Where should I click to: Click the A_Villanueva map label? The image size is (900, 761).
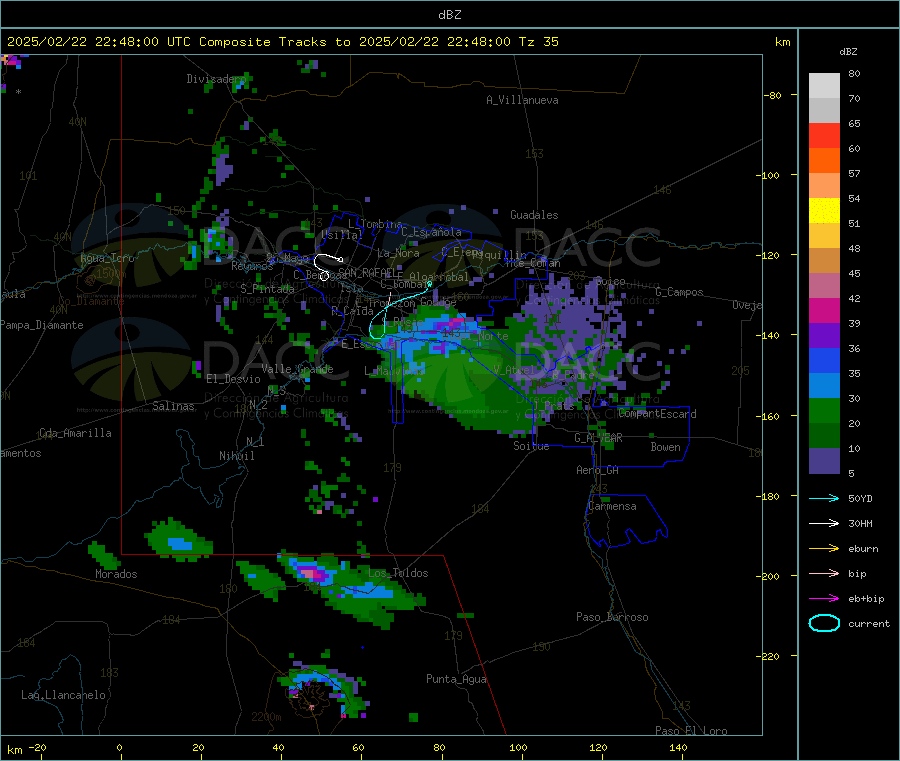click(x=522, y=100)
